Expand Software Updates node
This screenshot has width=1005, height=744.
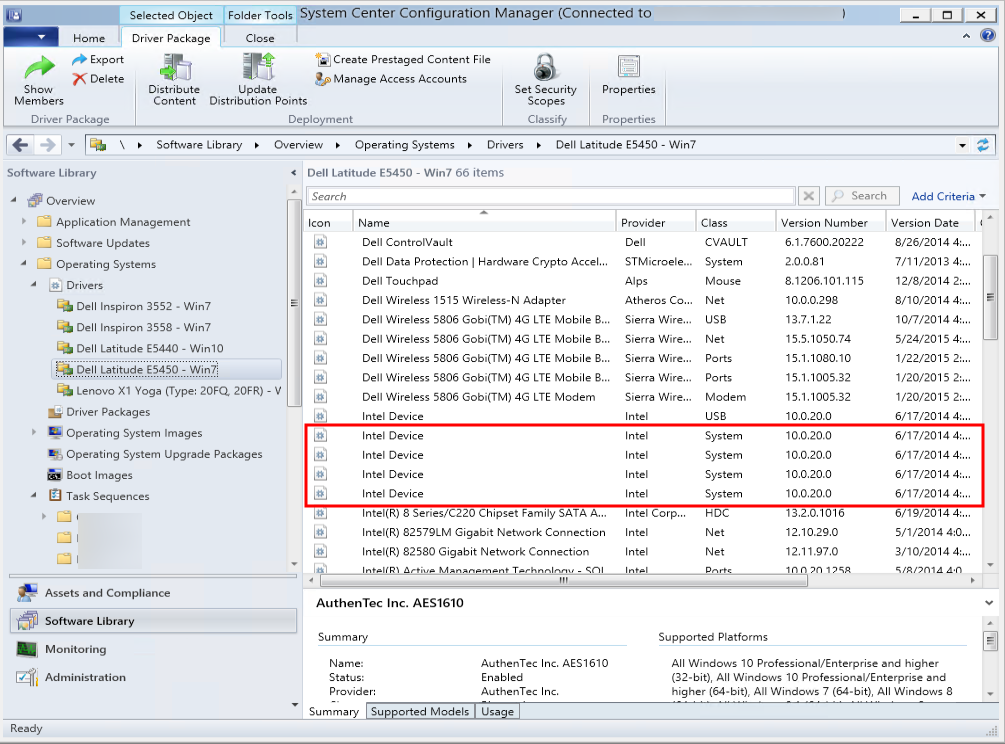click(24, 243)
